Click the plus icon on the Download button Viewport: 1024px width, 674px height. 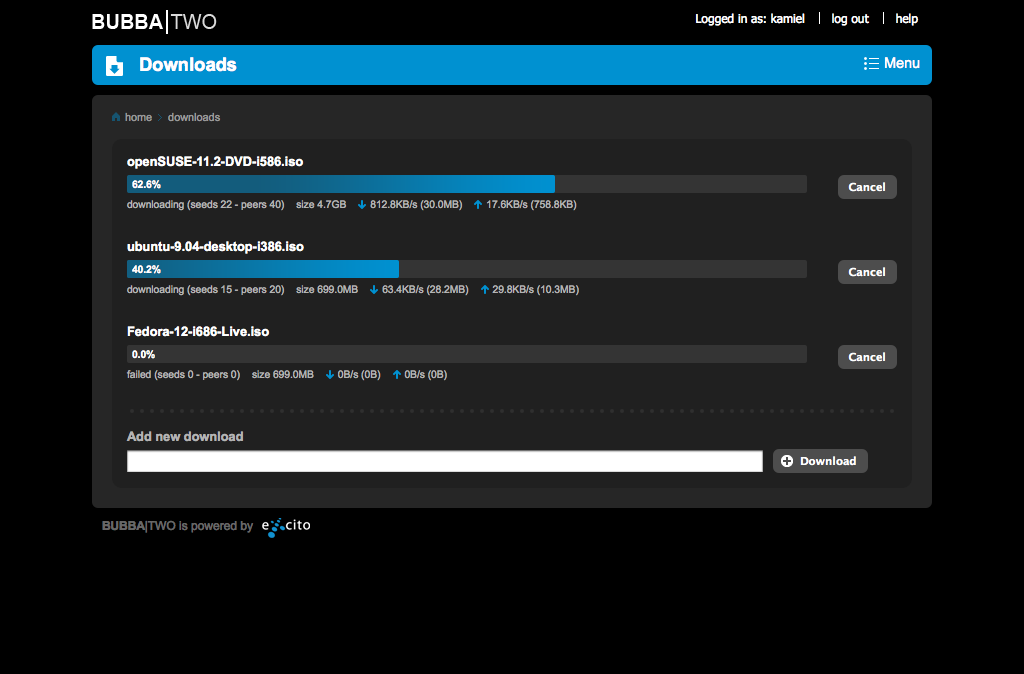[x=786, y=461]
